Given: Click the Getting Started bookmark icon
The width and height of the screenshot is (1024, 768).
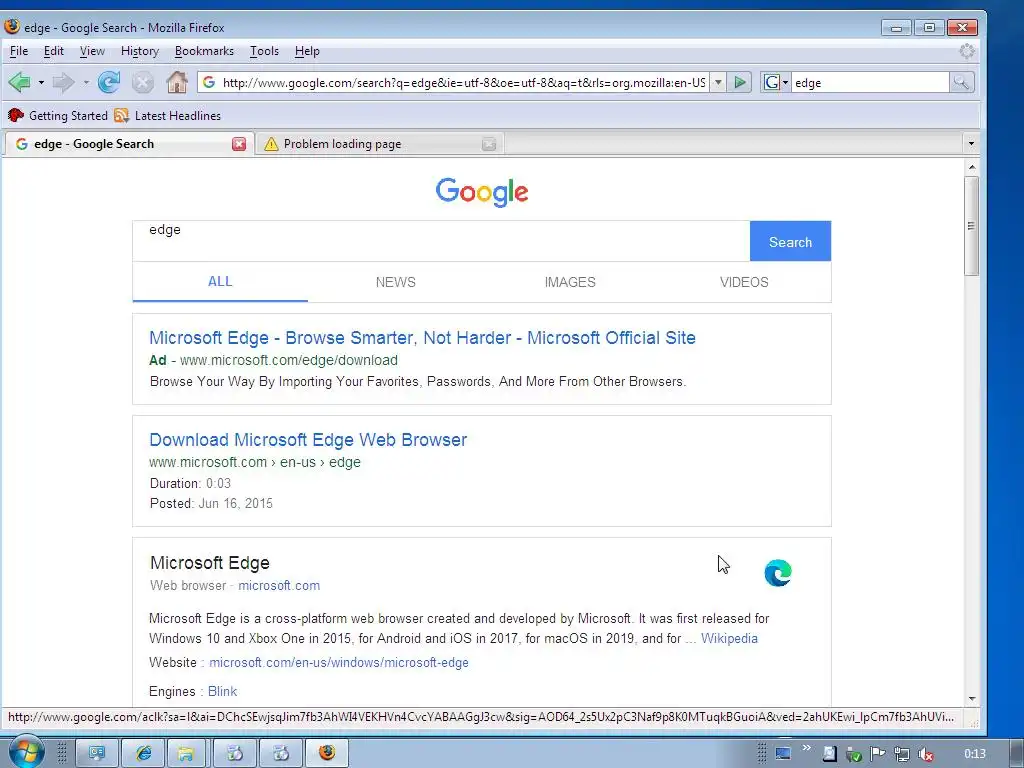Looking at the screenshot, I should [x=16, y=116].
